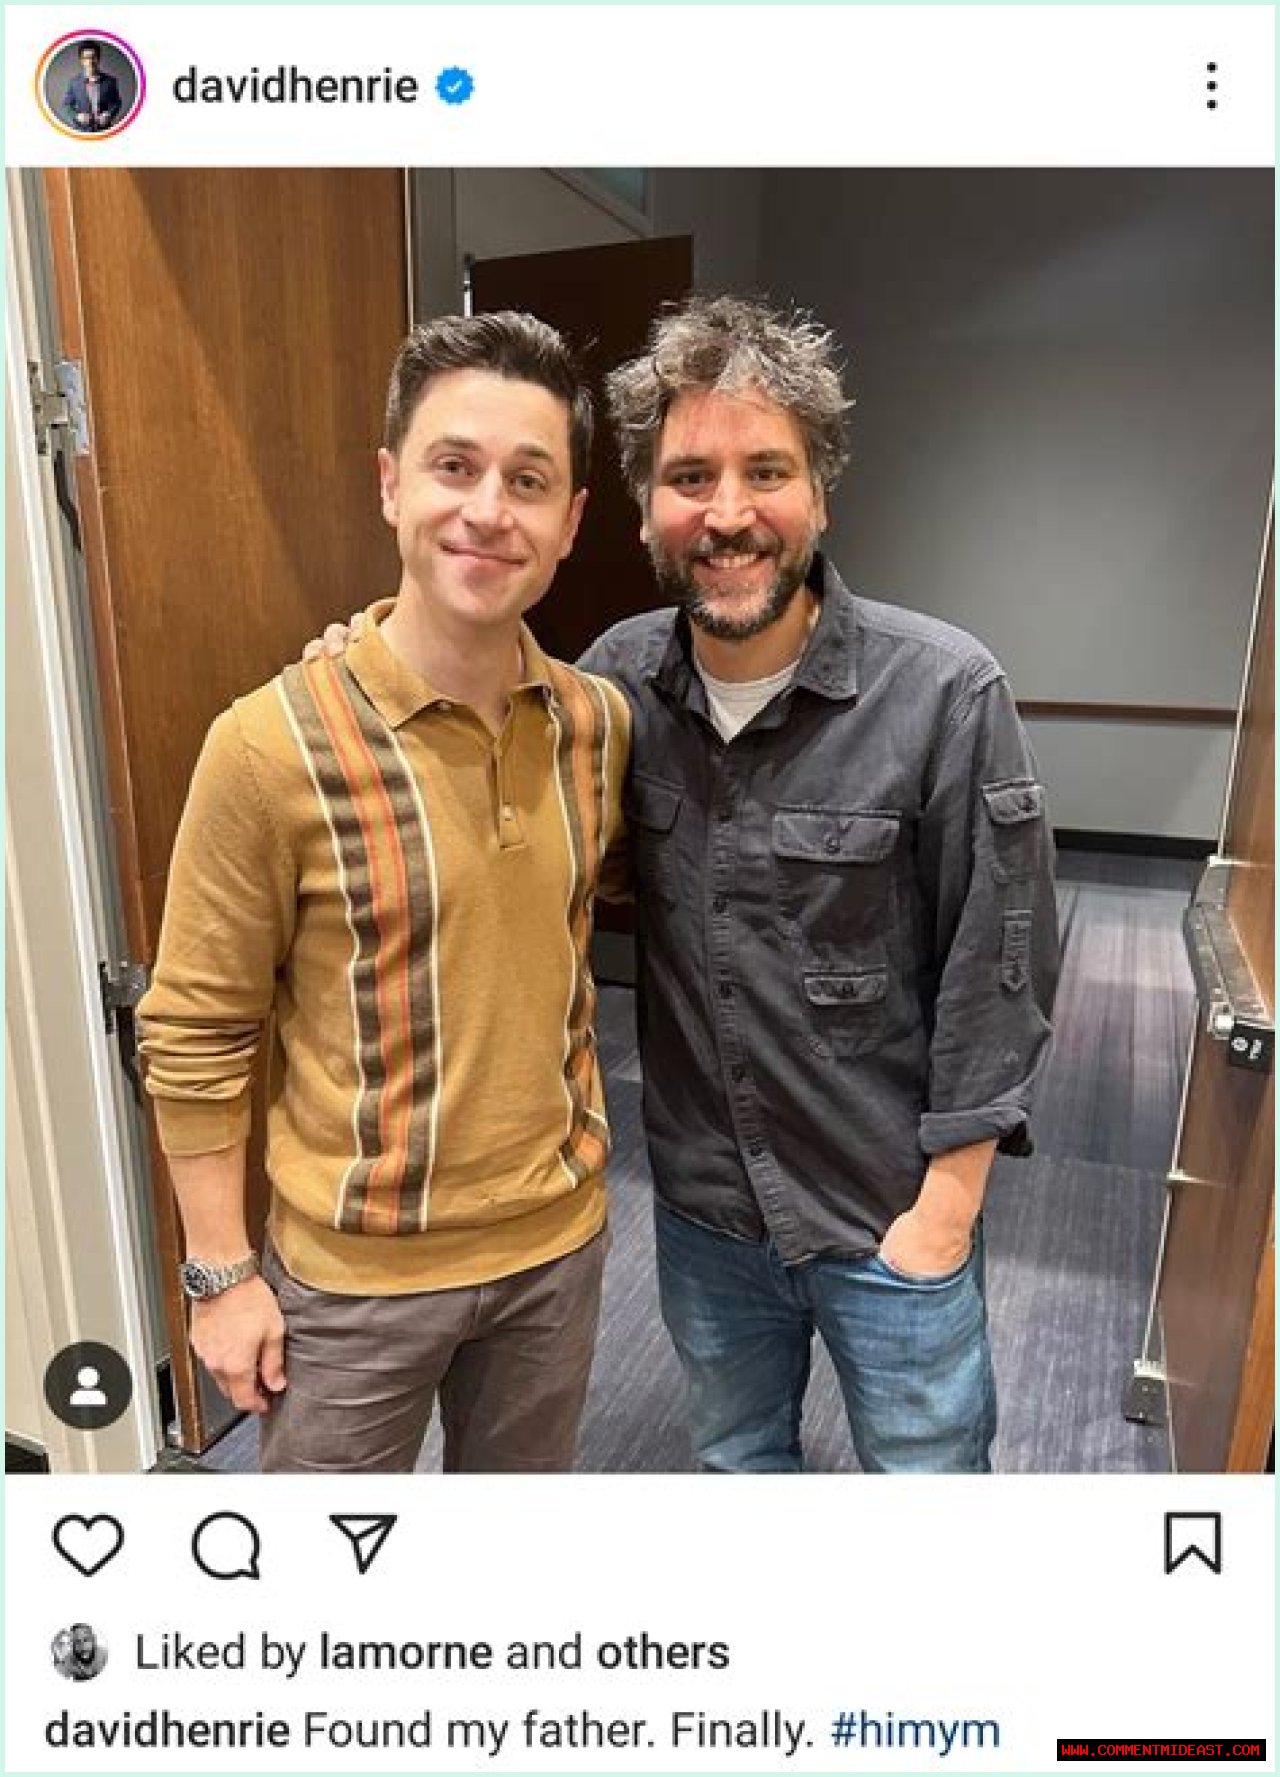This screenshot has width=1280, height=1777.
Task: Show tagged people via person icon
Action: pos(88,1385)
